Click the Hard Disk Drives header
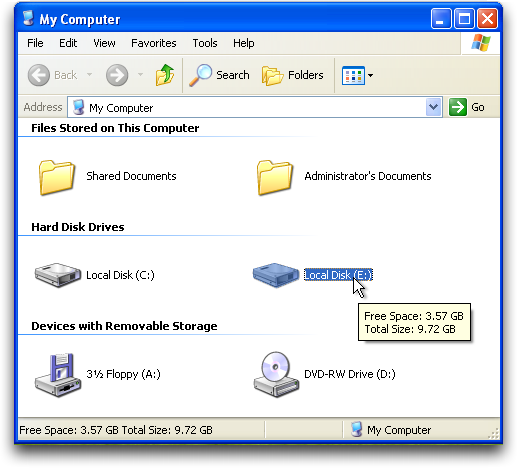Image resolution: width=517 pixels, height=468 pixels. (x=78, y=227)
